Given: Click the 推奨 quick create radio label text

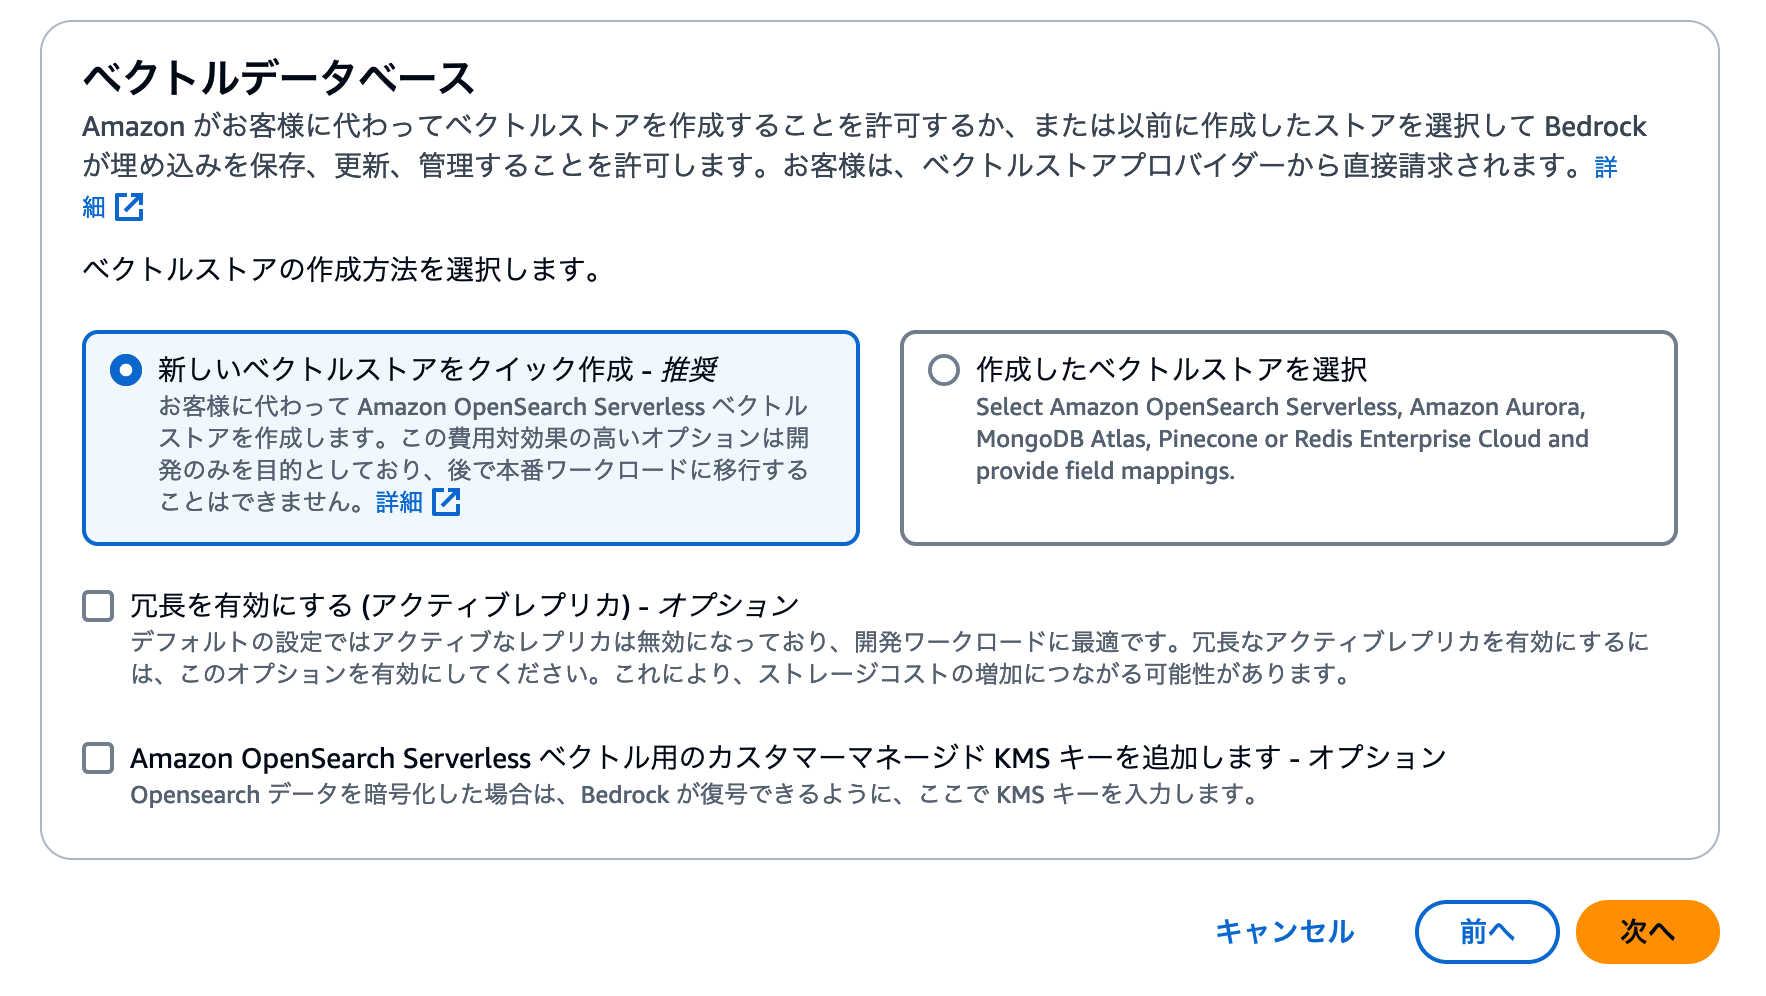Looking at the screenshot, I should (440, 369).
